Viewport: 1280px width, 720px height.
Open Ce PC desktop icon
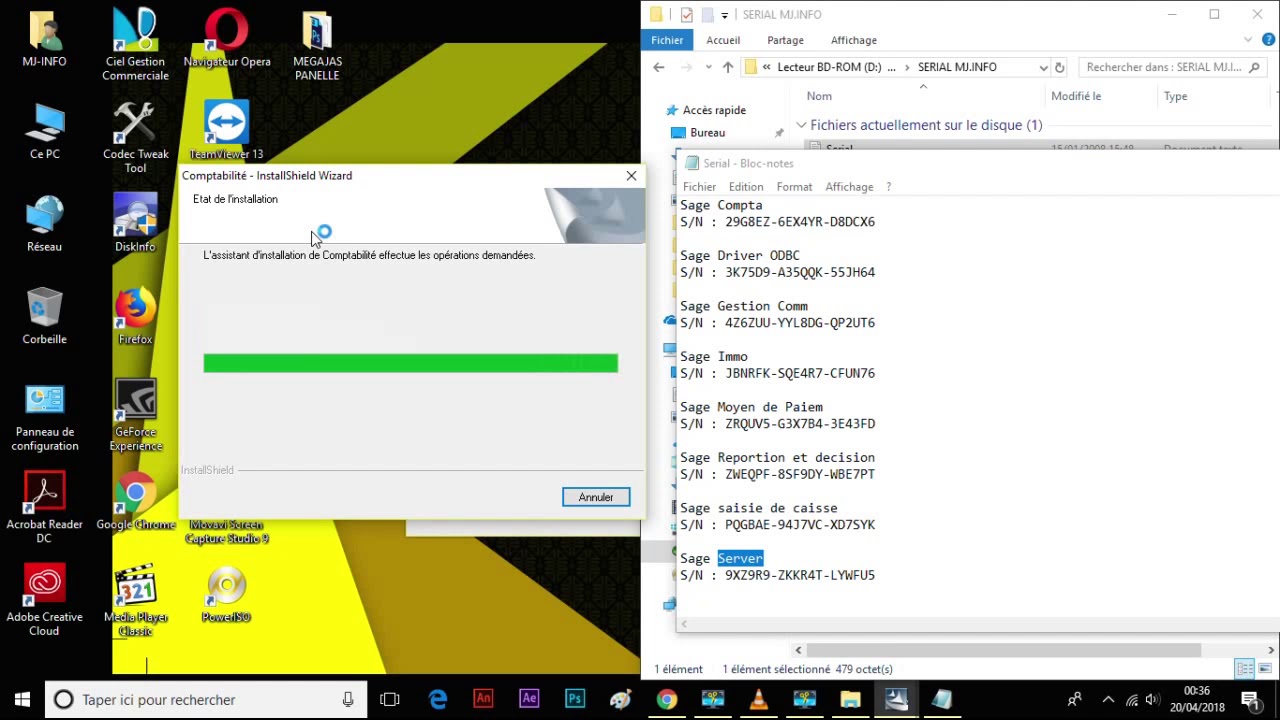[44, 131]
